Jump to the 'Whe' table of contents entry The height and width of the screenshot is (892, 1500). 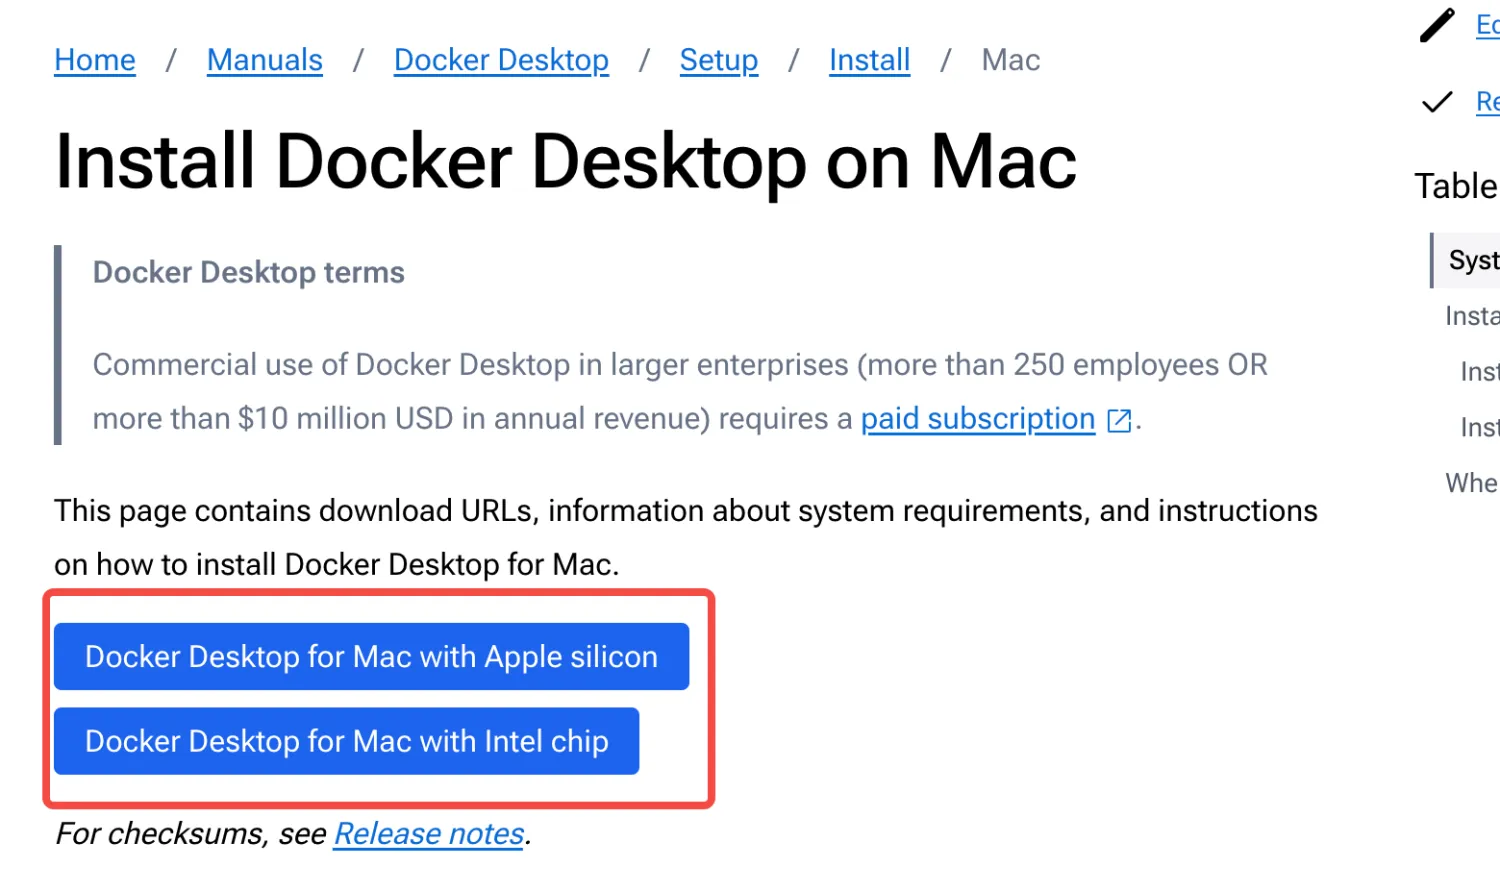(x=1472, y=483)
